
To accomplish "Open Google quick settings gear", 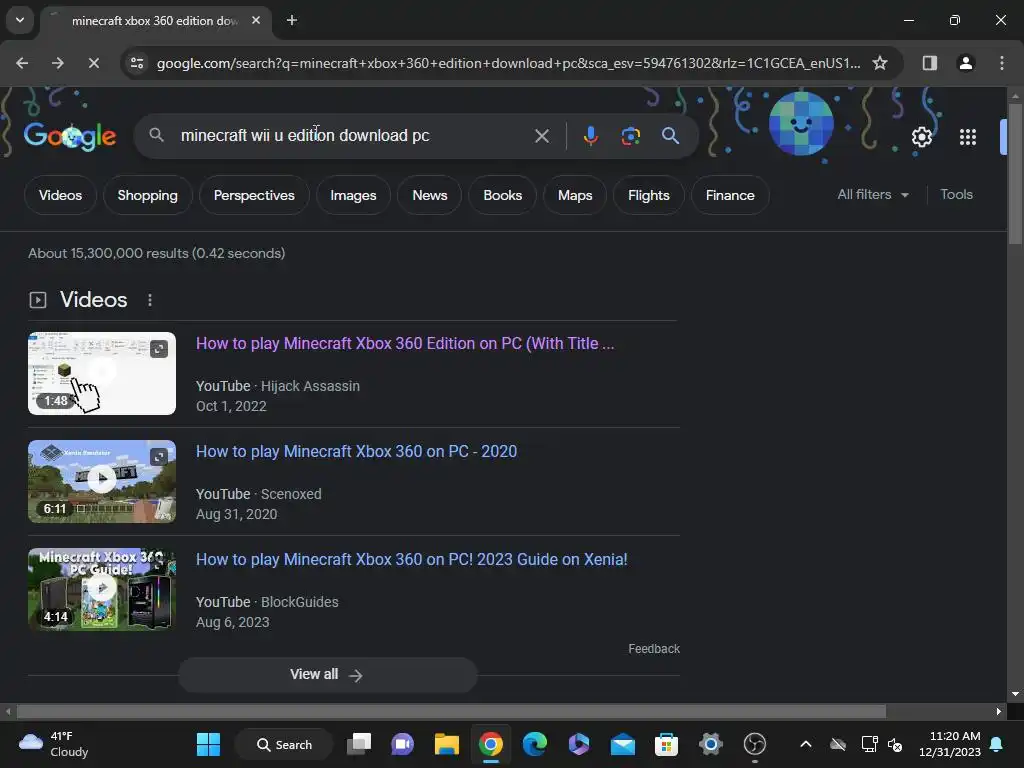I will pos(921,136).
